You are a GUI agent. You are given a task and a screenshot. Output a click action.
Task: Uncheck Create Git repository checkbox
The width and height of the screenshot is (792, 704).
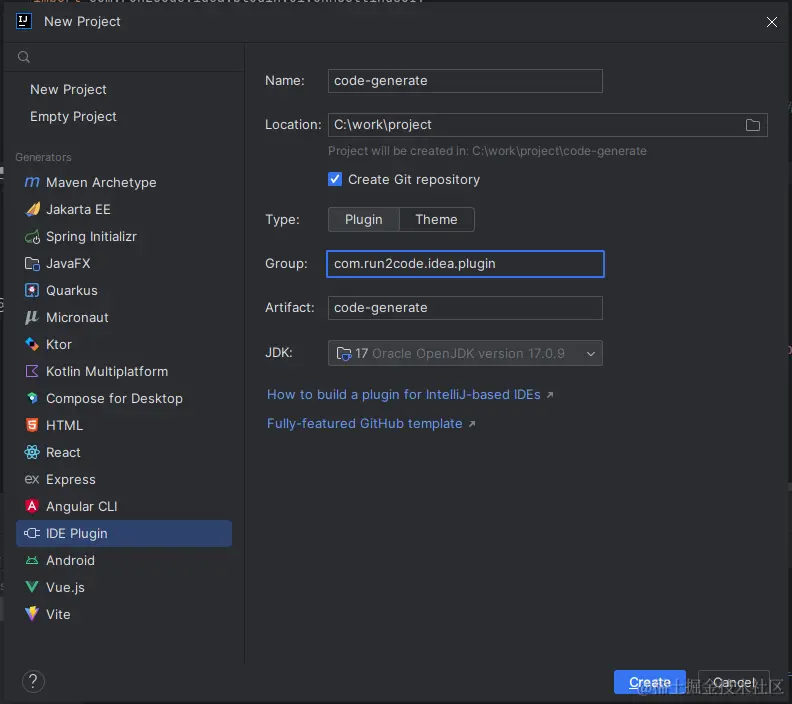[x=335, y=180]
